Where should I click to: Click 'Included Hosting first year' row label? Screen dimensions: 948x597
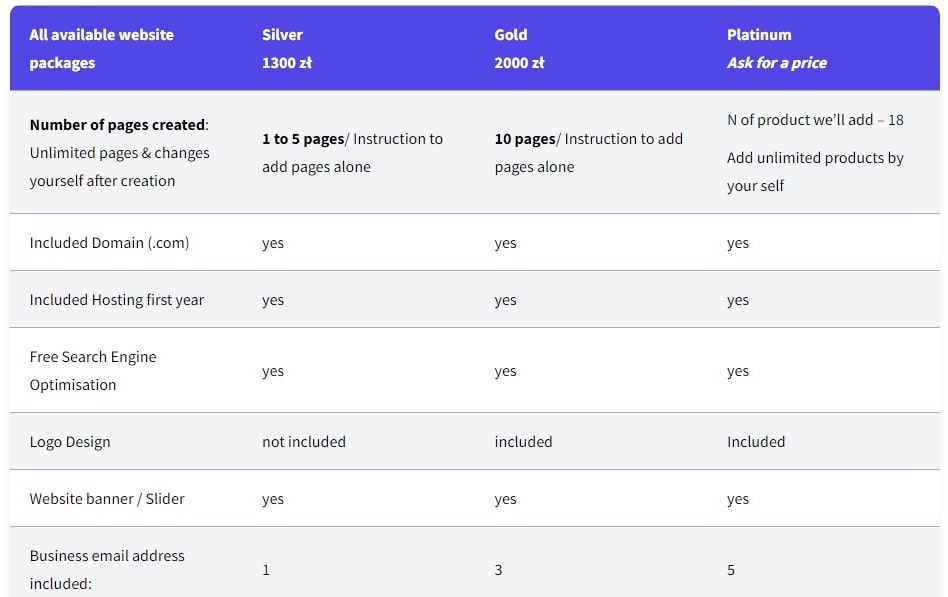pyautogui.click(x=117, y=299)
